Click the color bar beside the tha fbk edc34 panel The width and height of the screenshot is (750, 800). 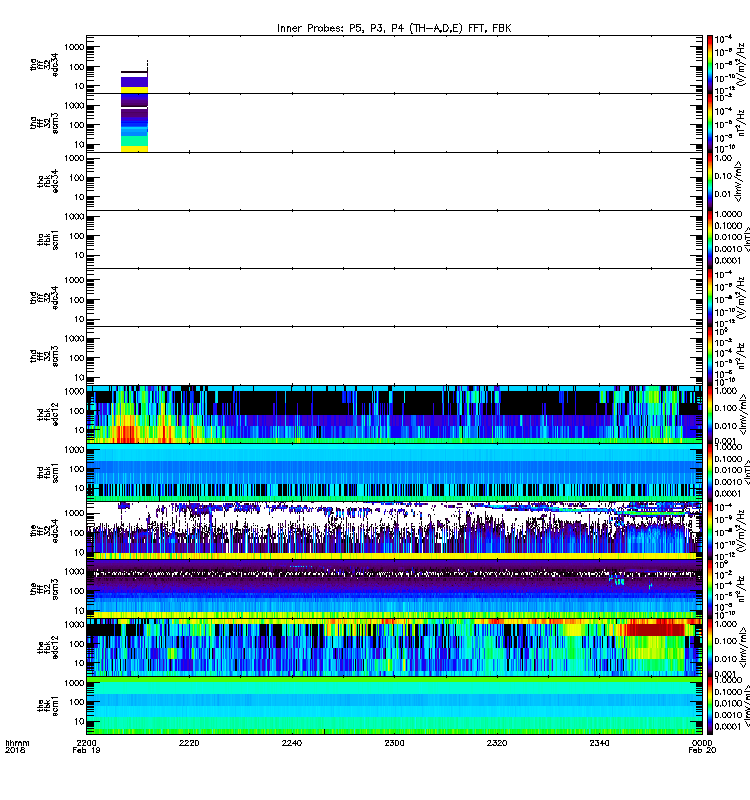[x=710, y=181]
